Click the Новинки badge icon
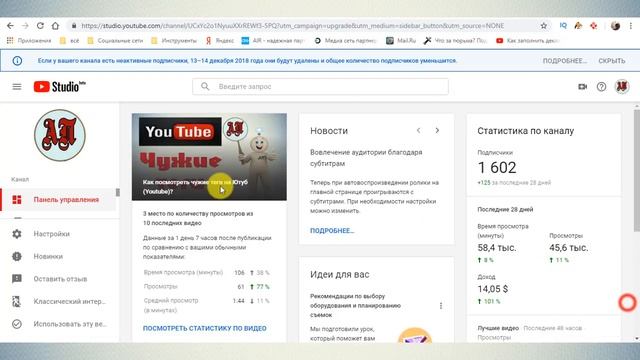640x360 pixels. click(17, 256)
